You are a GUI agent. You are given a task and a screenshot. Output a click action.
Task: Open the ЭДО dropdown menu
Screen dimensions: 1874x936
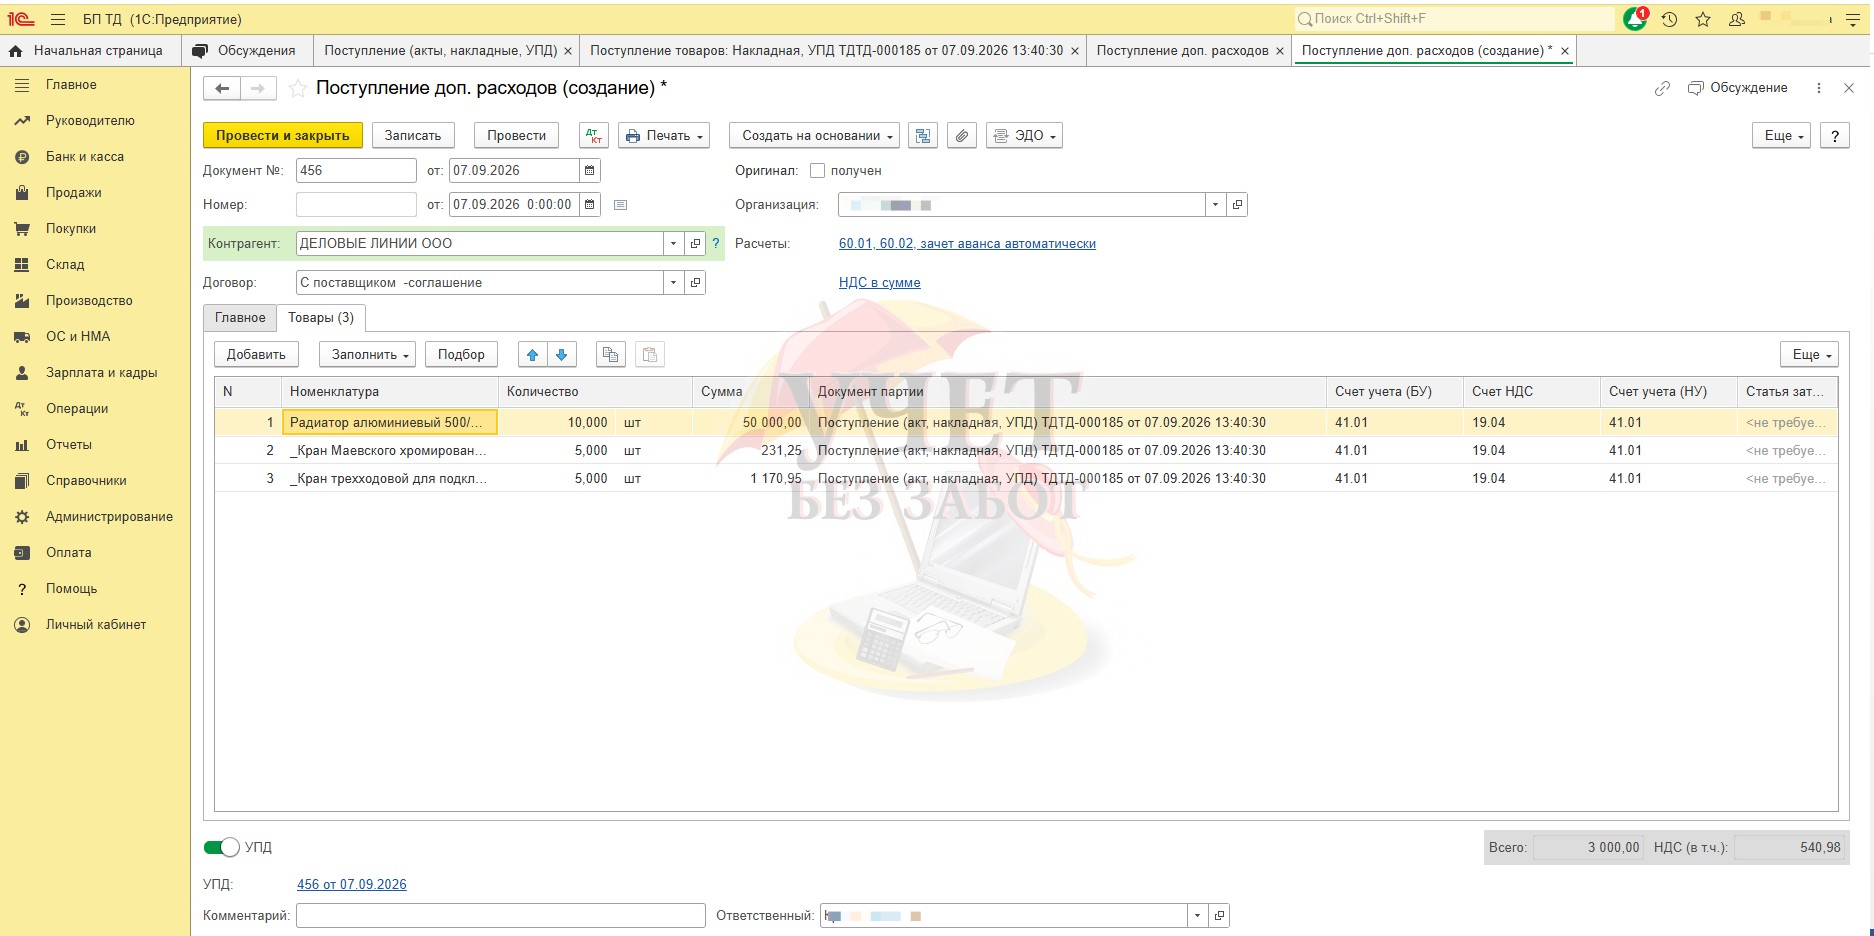1024,136
